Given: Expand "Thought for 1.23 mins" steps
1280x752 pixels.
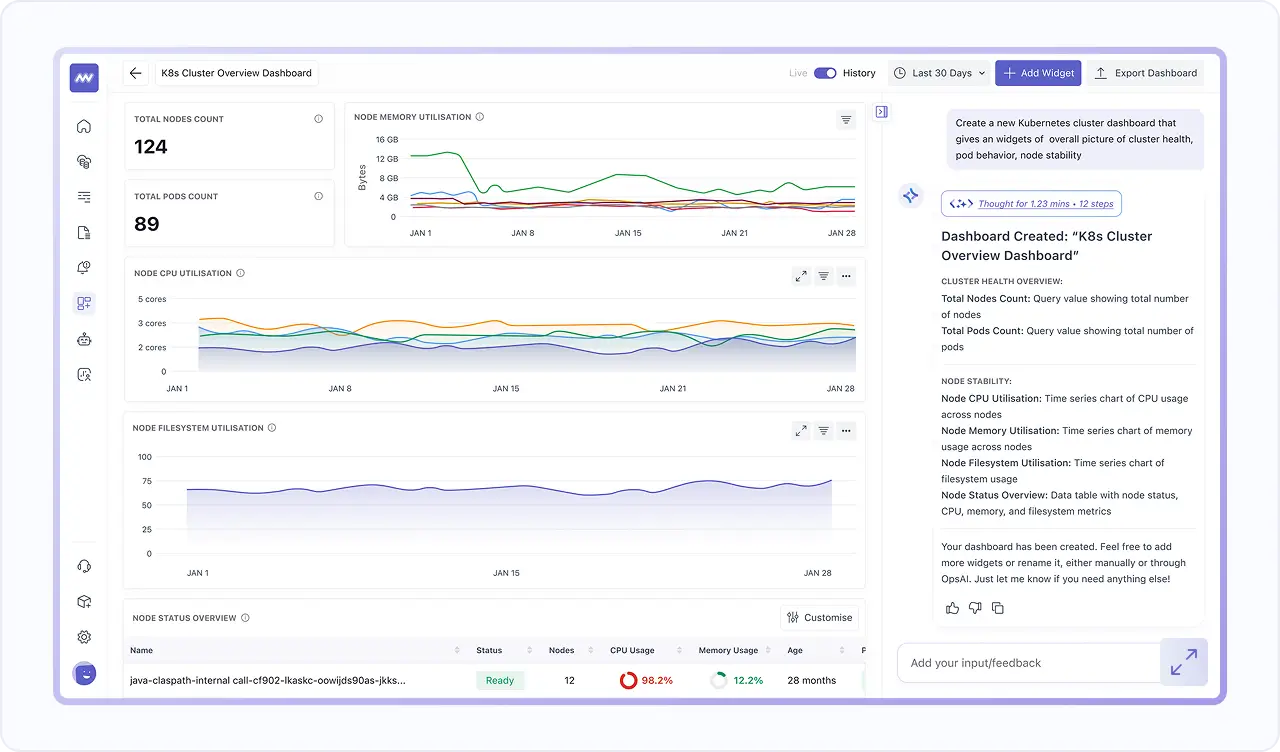Looking at the screenshot, I should tap(1031, 203).
